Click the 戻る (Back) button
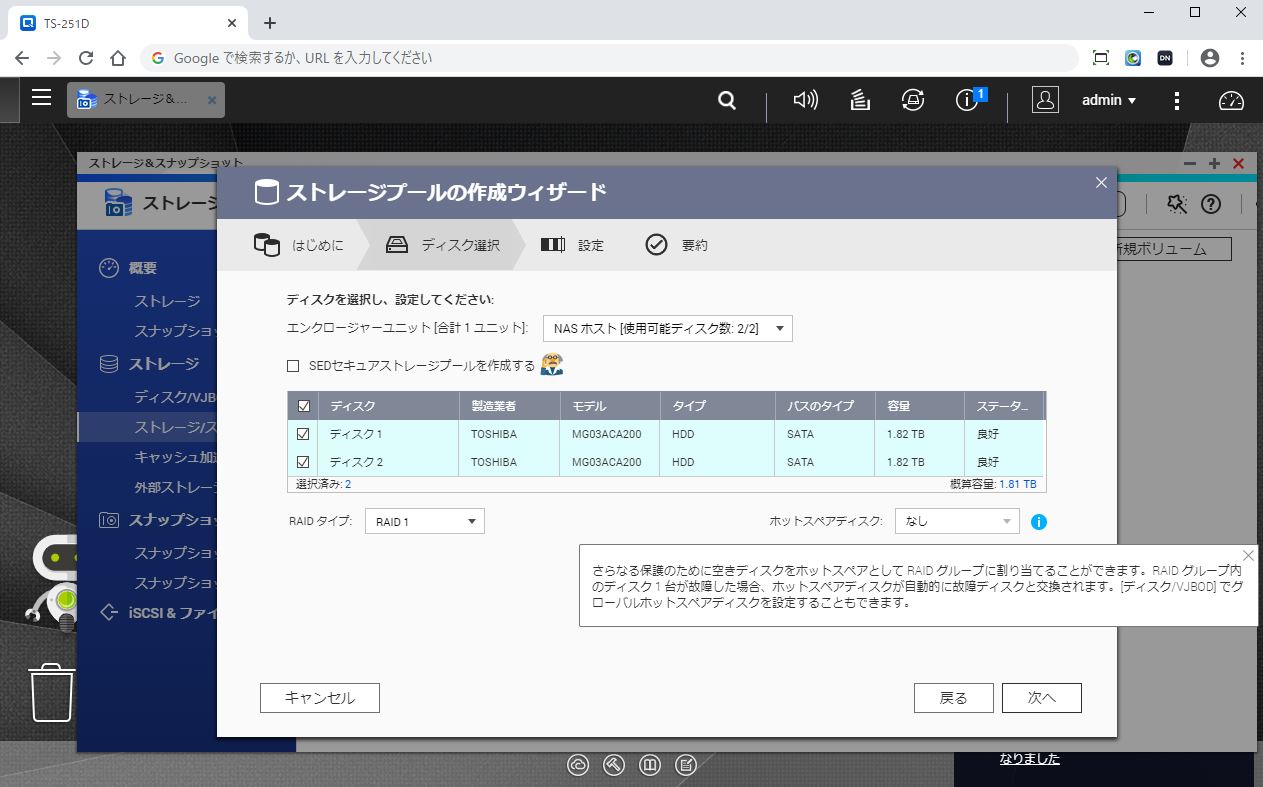Viewport: 1263px width, 787px height. pos(953,698)
